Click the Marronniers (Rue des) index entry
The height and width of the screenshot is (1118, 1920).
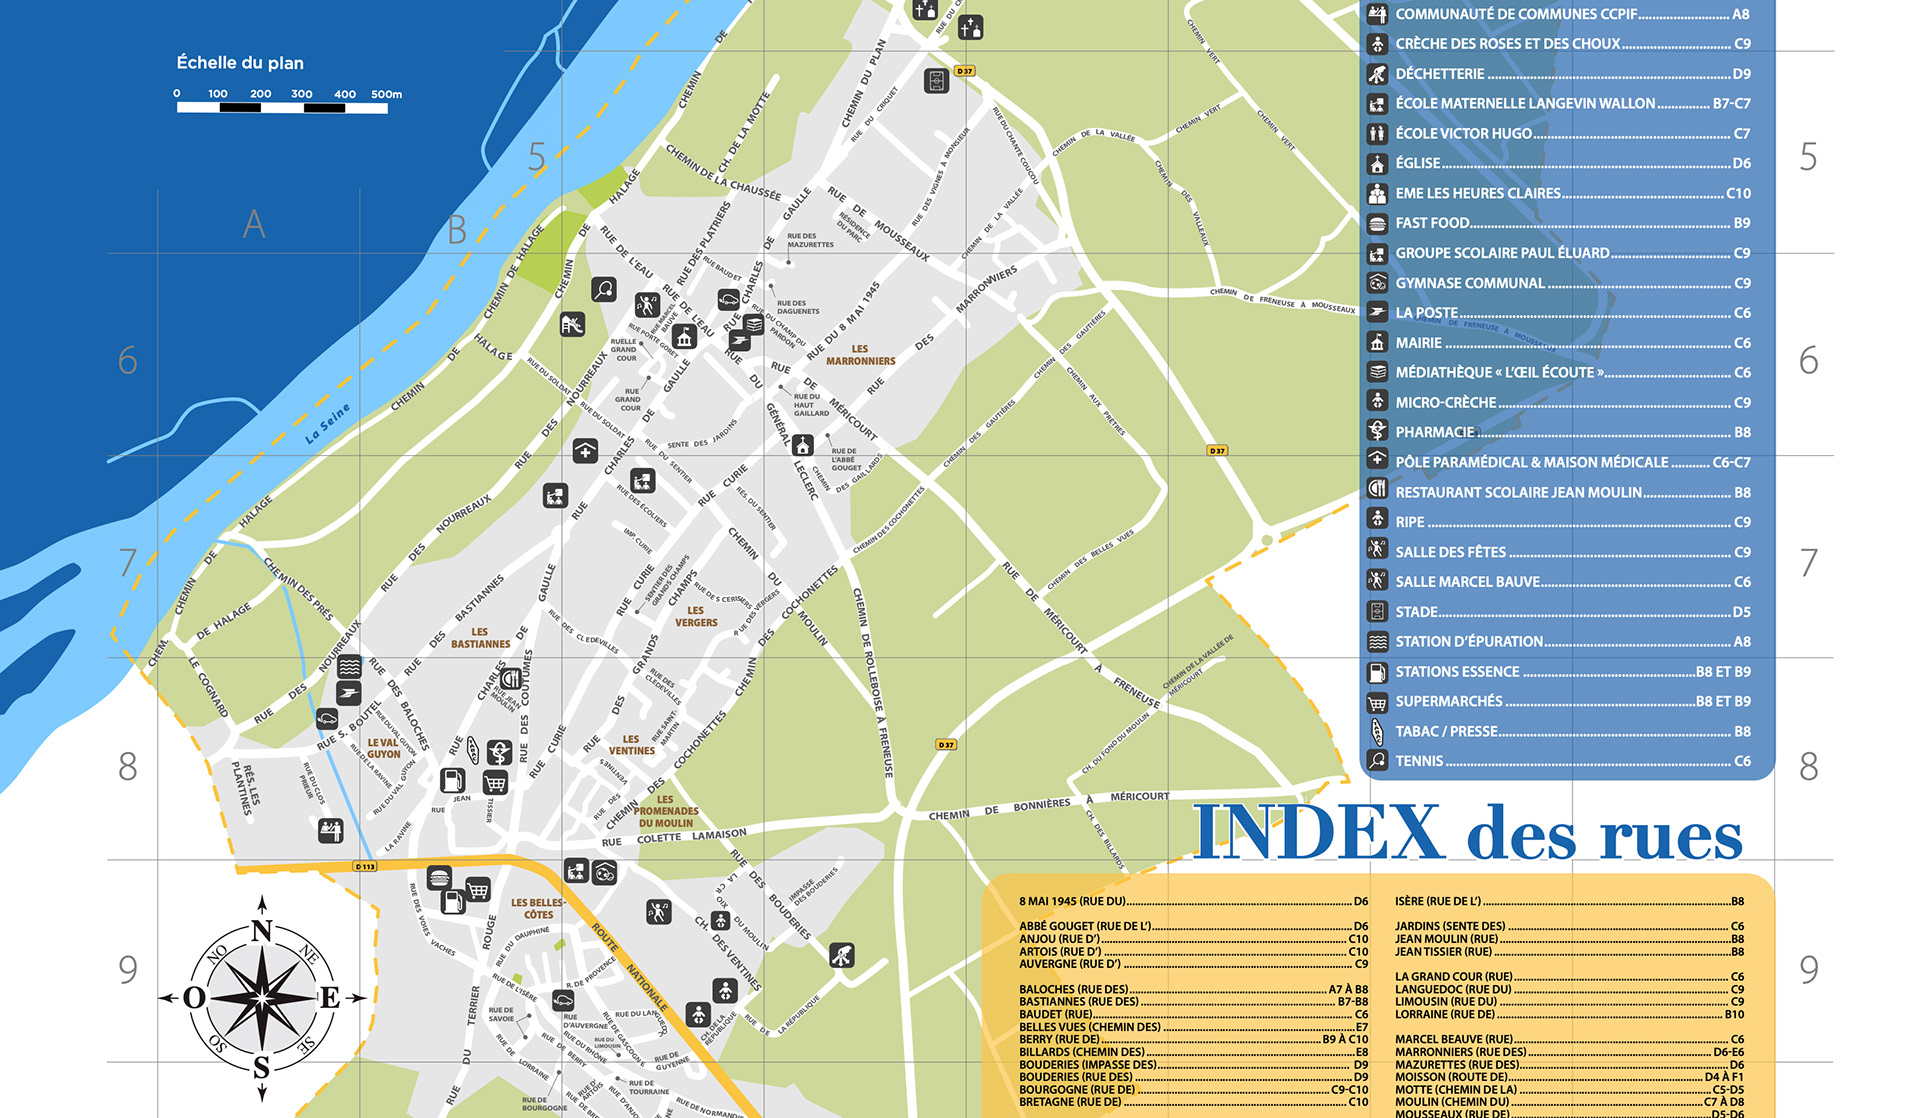[x=1460, y=1052]
